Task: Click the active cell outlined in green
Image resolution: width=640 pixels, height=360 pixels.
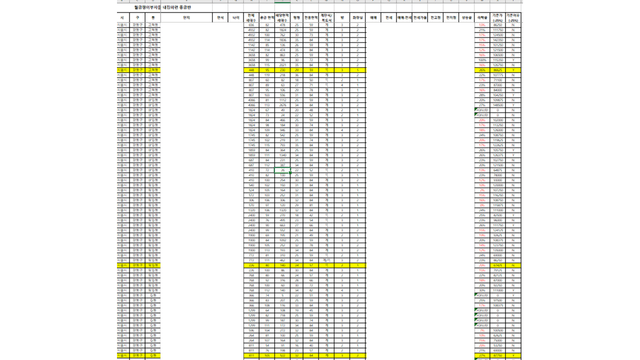Action: click(282, 170)
